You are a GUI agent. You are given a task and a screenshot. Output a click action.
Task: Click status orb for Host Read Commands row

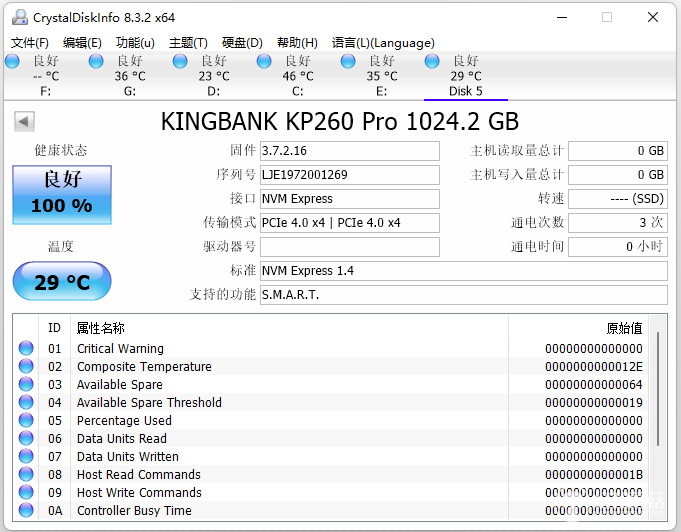click(x=26, y=474)
